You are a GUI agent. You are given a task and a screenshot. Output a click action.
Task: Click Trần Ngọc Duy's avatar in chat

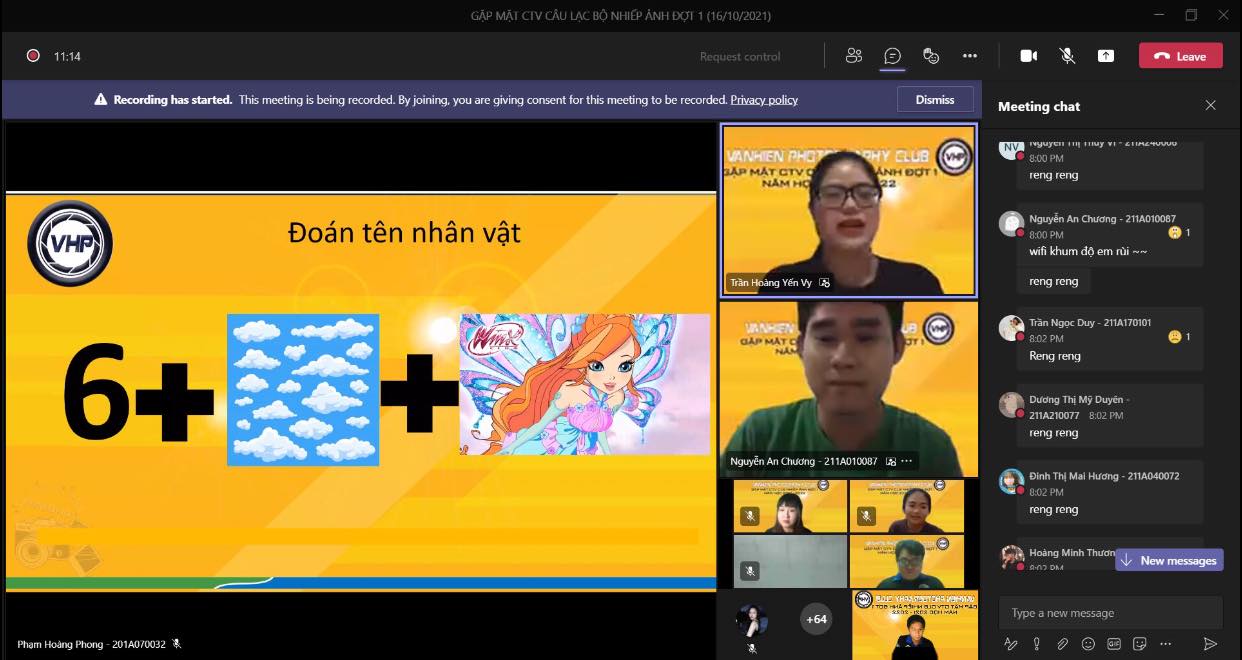[1012, 327]
